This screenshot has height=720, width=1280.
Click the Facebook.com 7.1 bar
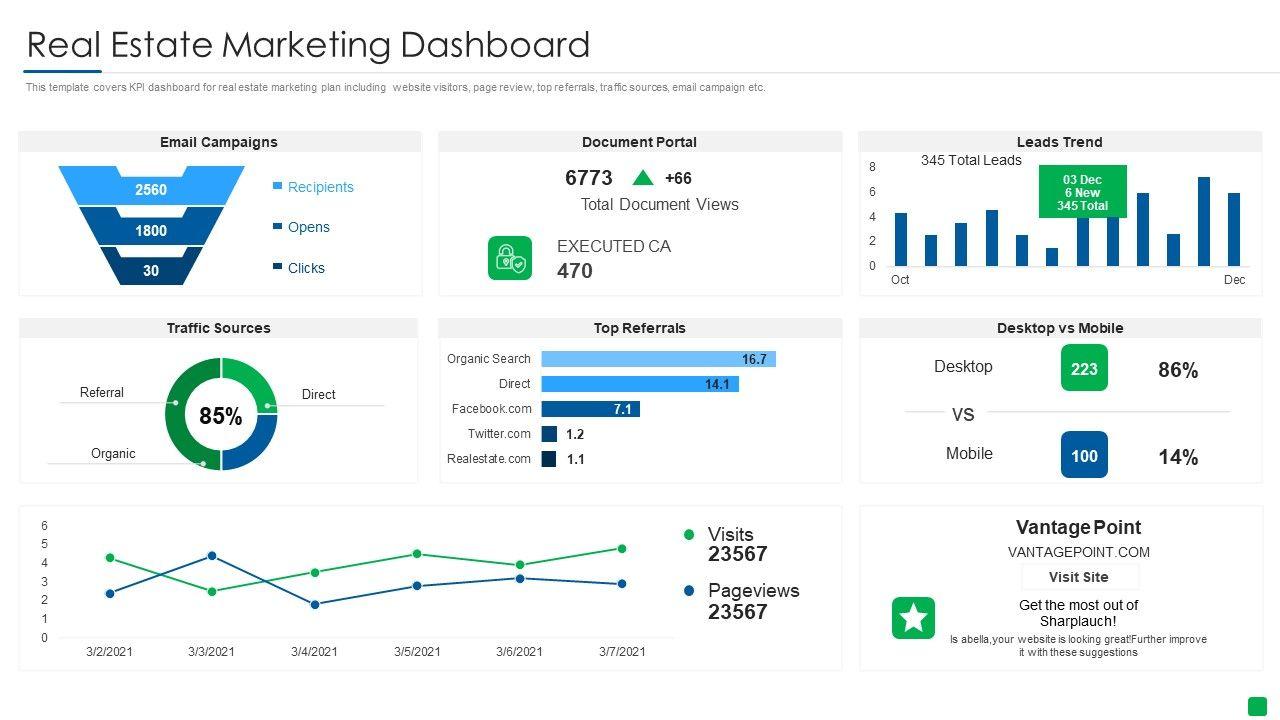(590, 409)
